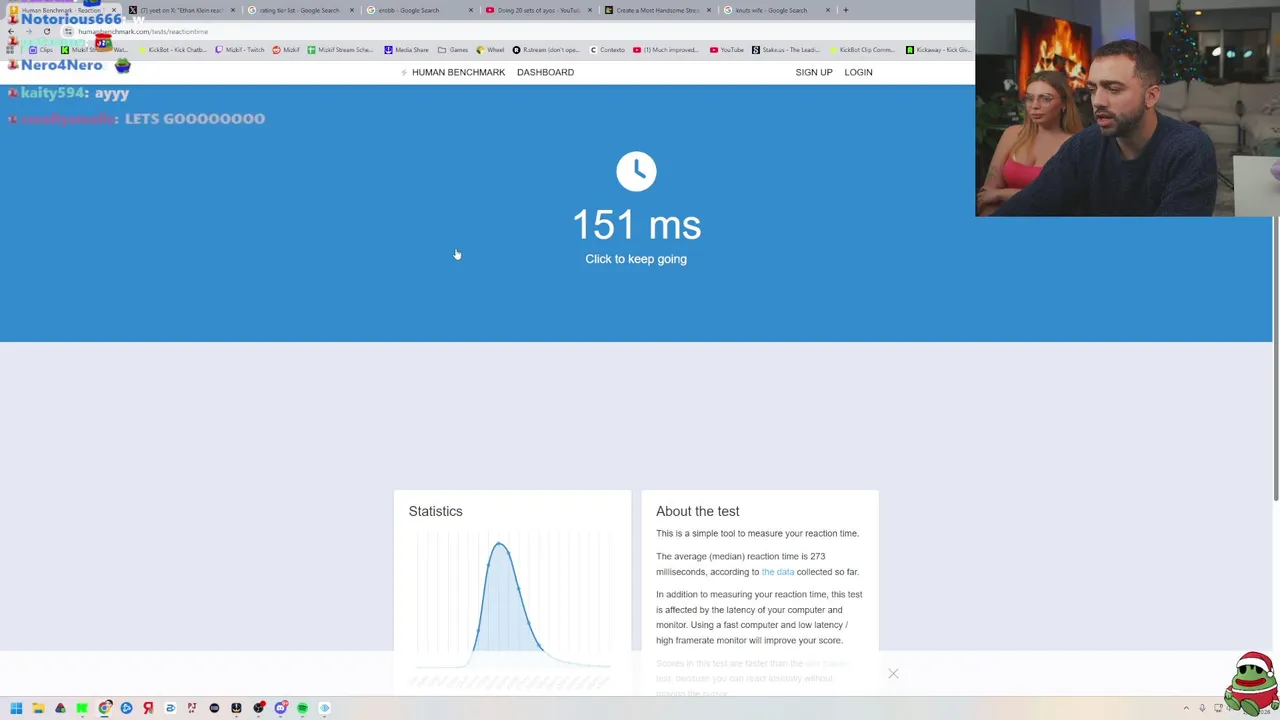
Task: Open the 'KickBot - Kick Chatb...' bookmark
Action: [171, 50]
